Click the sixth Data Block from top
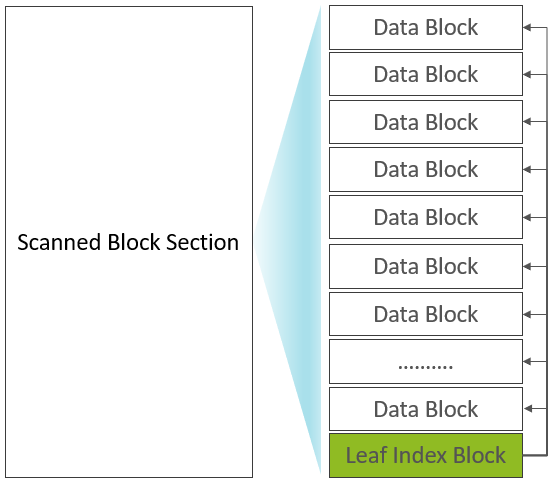Screen dimensions: 554x483 click(426, 266)
